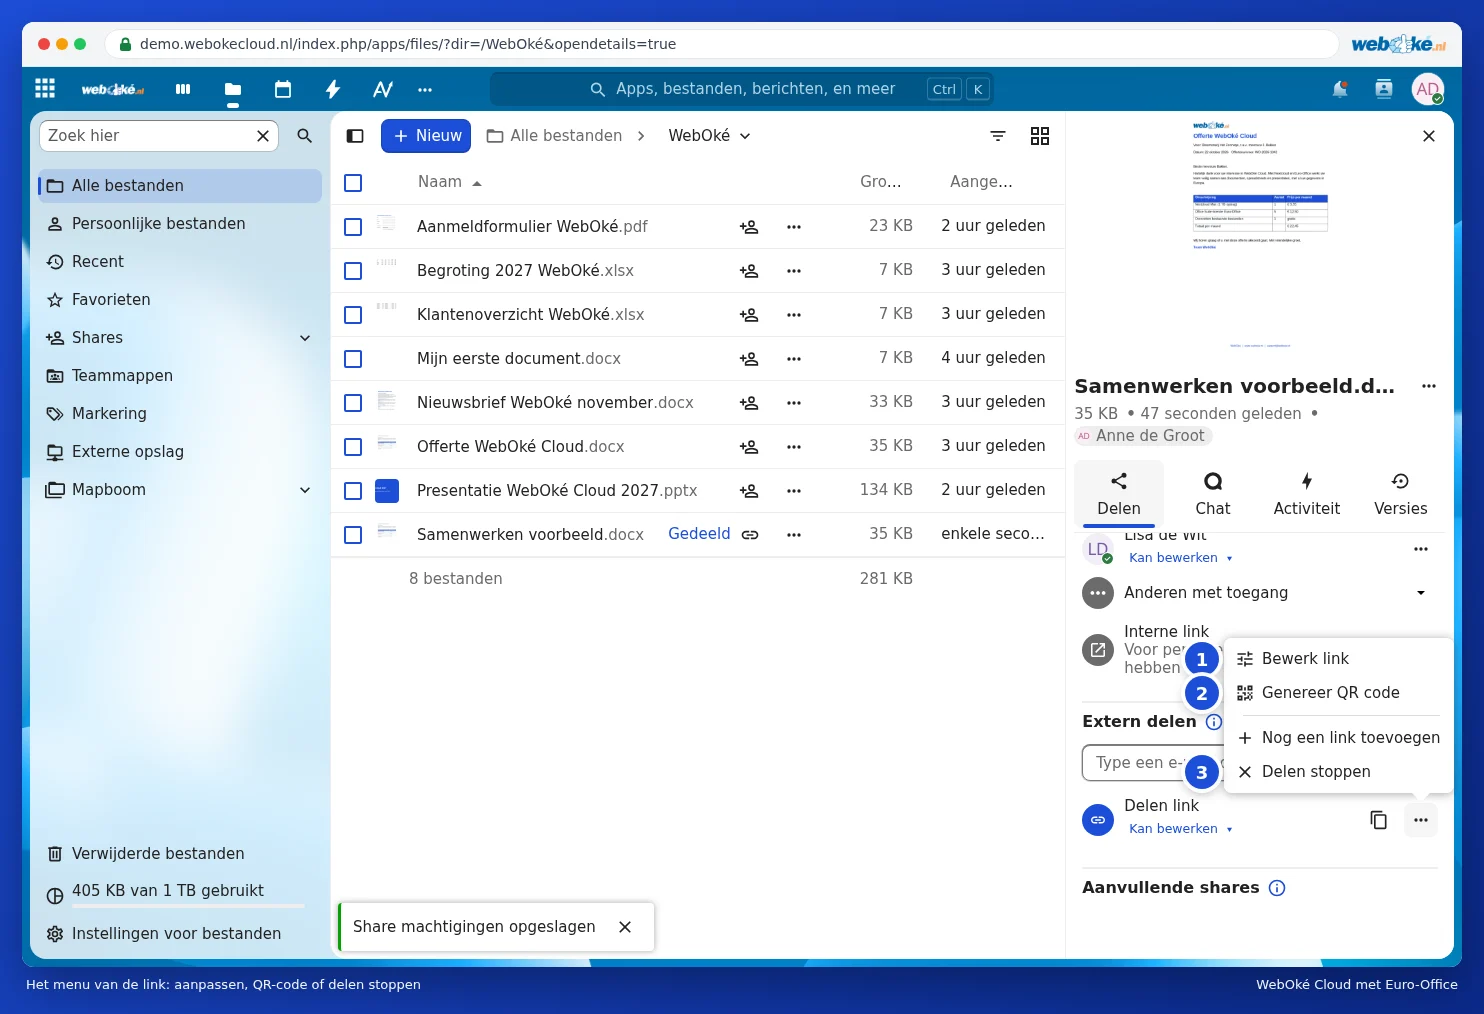
Task: Toggle the navigation sidebar icon
Action: pos(355,136)
